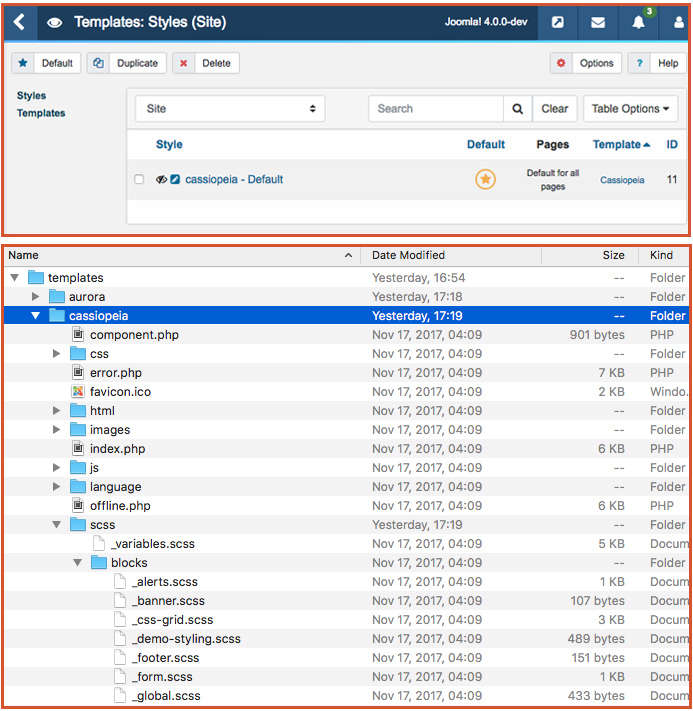
Task: Click the orange default star icon
Action: [x=485, y=180]
